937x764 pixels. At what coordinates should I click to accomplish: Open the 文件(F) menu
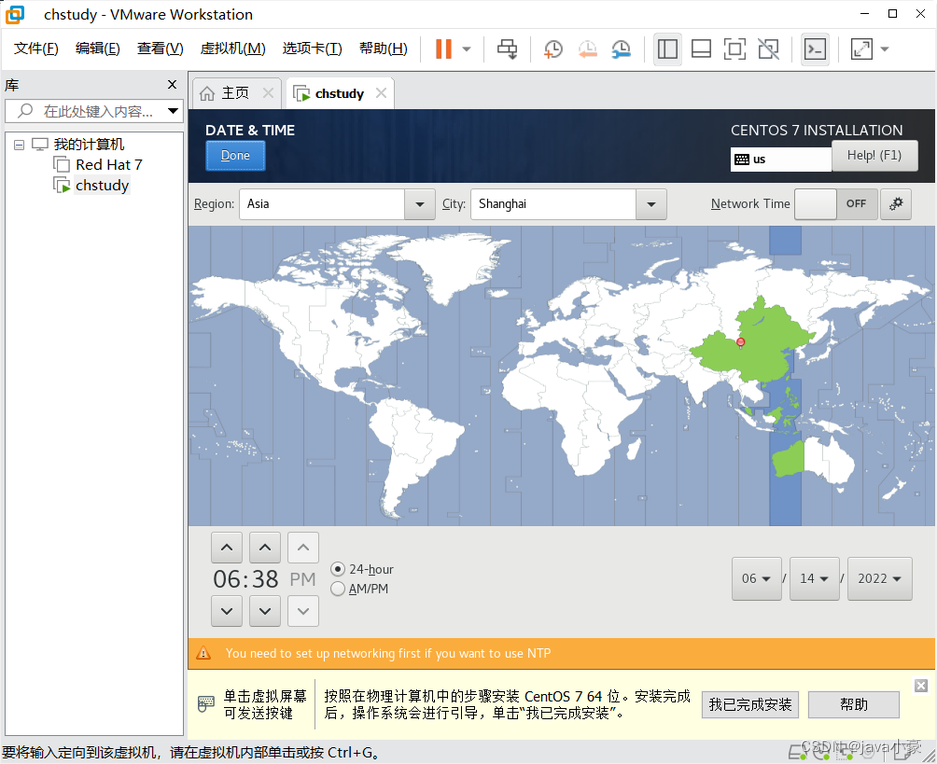pos(36,48)
